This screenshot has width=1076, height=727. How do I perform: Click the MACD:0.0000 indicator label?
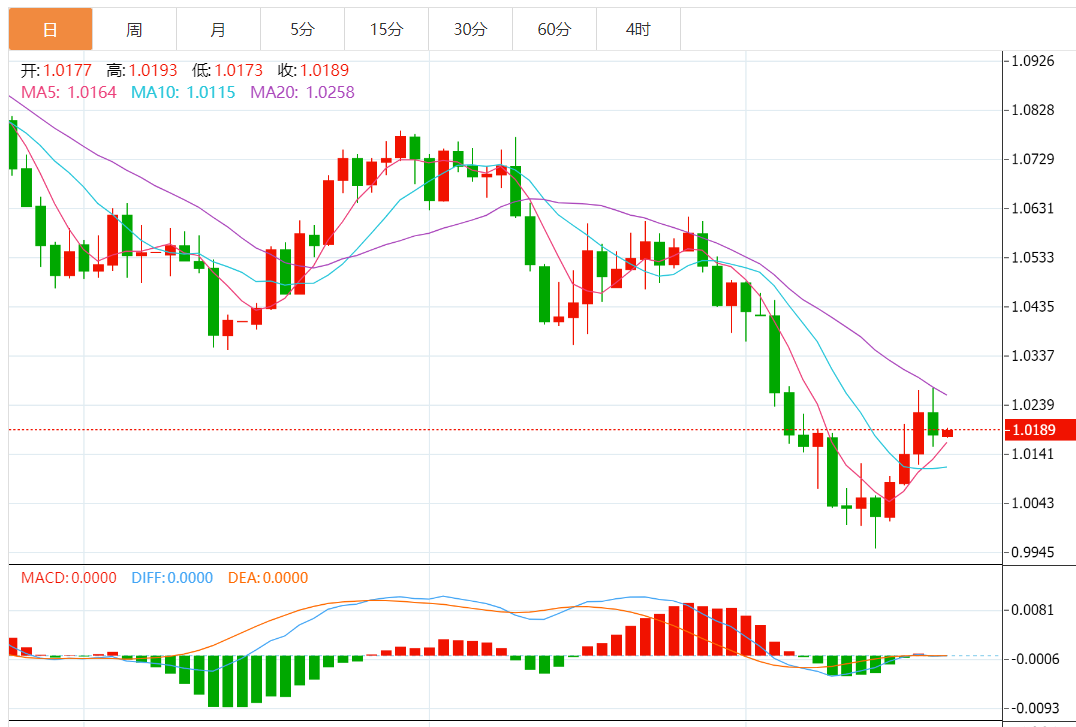[69, 578]
